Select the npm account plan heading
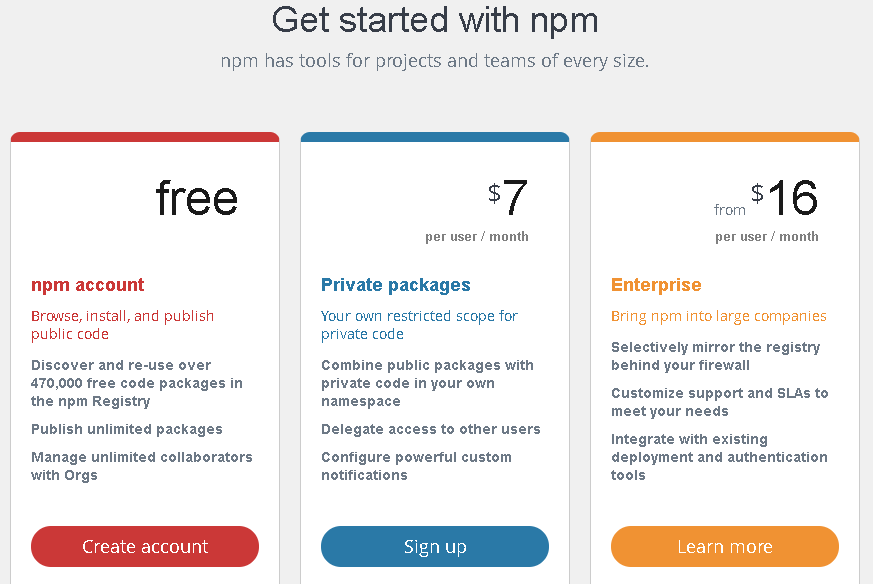Viewport: 873px width, 584px height. pyautogui.click(x=87, y=284)
